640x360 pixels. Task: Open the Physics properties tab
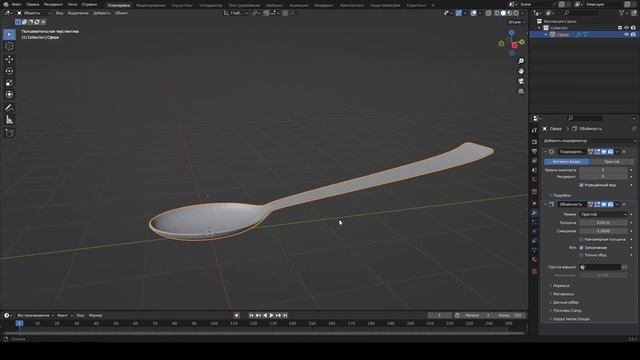click(534, 232)
